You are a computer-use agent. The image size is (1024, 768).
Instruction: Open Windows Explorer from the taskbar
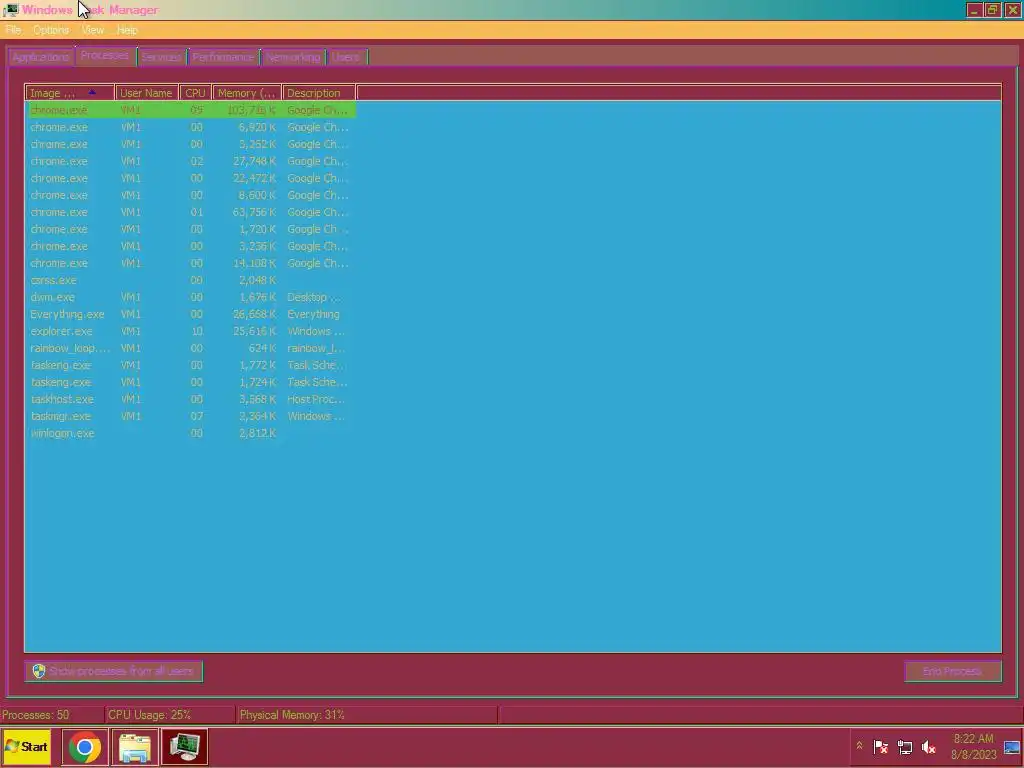pos(135,747)
